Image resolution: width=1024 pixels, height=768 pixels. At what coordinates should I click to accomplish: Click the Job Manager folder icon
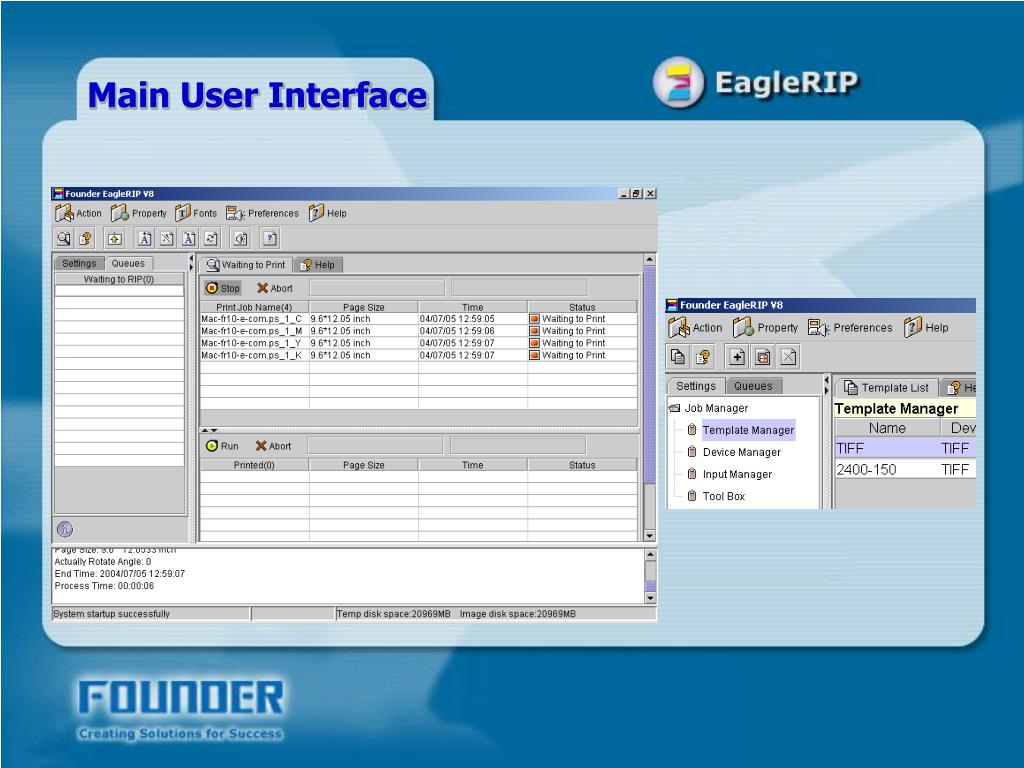coord(675,408)
